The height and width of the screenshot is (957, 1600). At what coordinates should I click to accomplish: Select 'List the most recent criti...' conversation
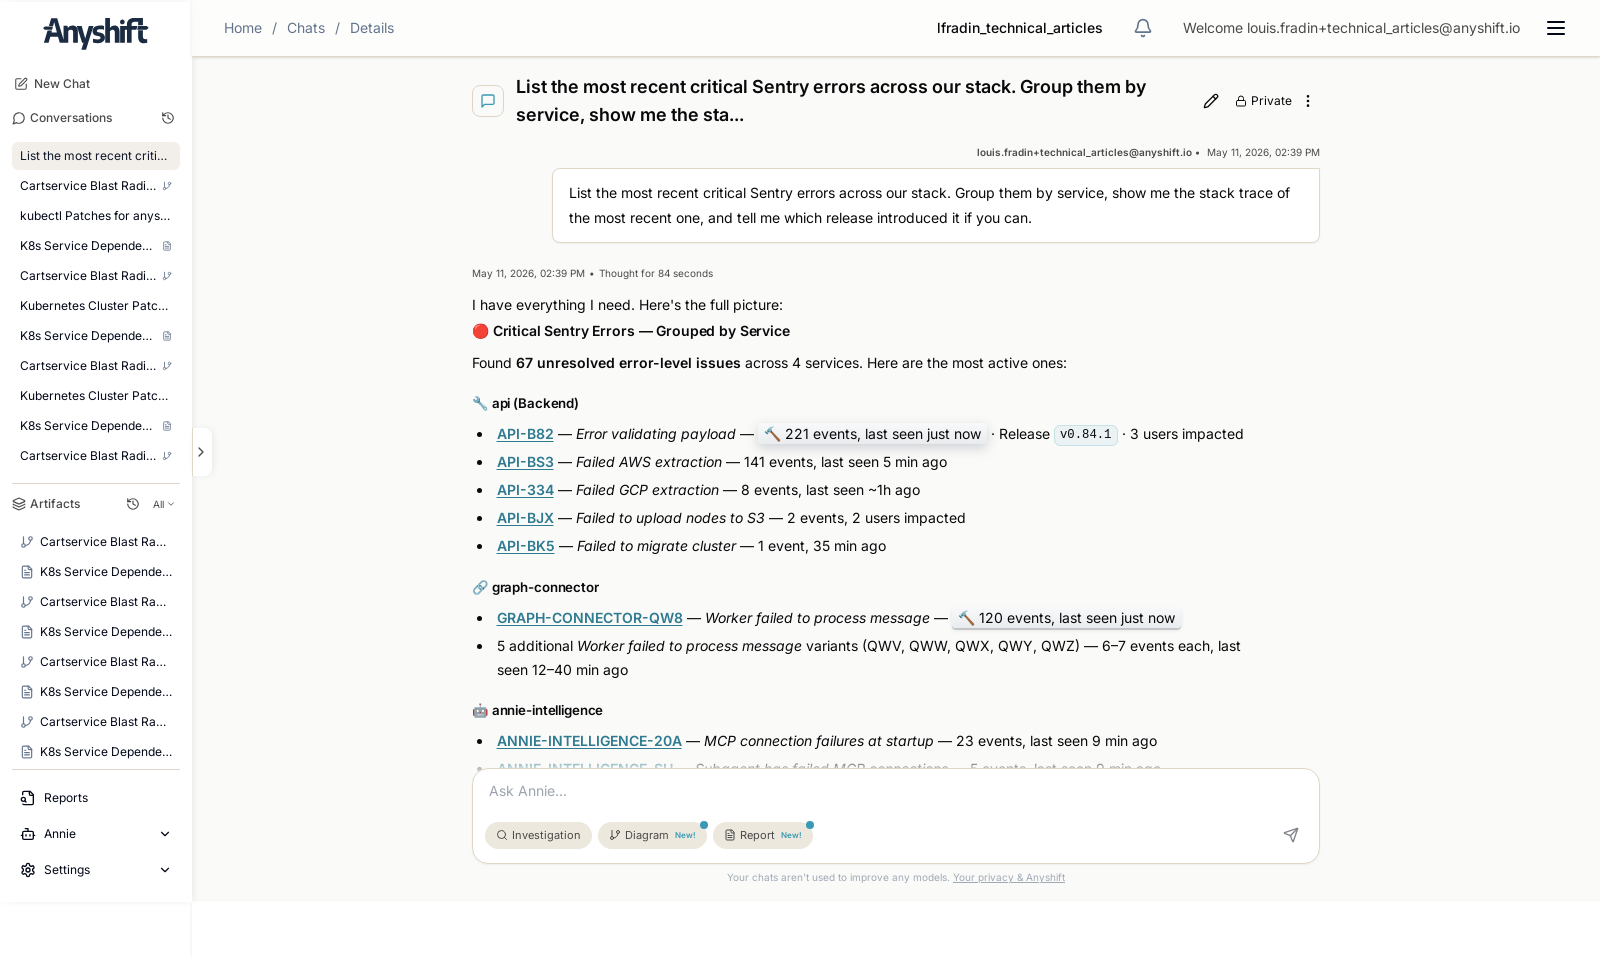pyautogui.click(x=96, y=156)
